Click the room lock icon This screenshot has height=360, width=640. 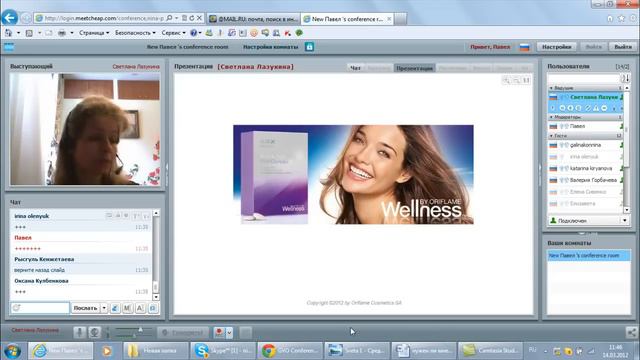tap(309, 47)
